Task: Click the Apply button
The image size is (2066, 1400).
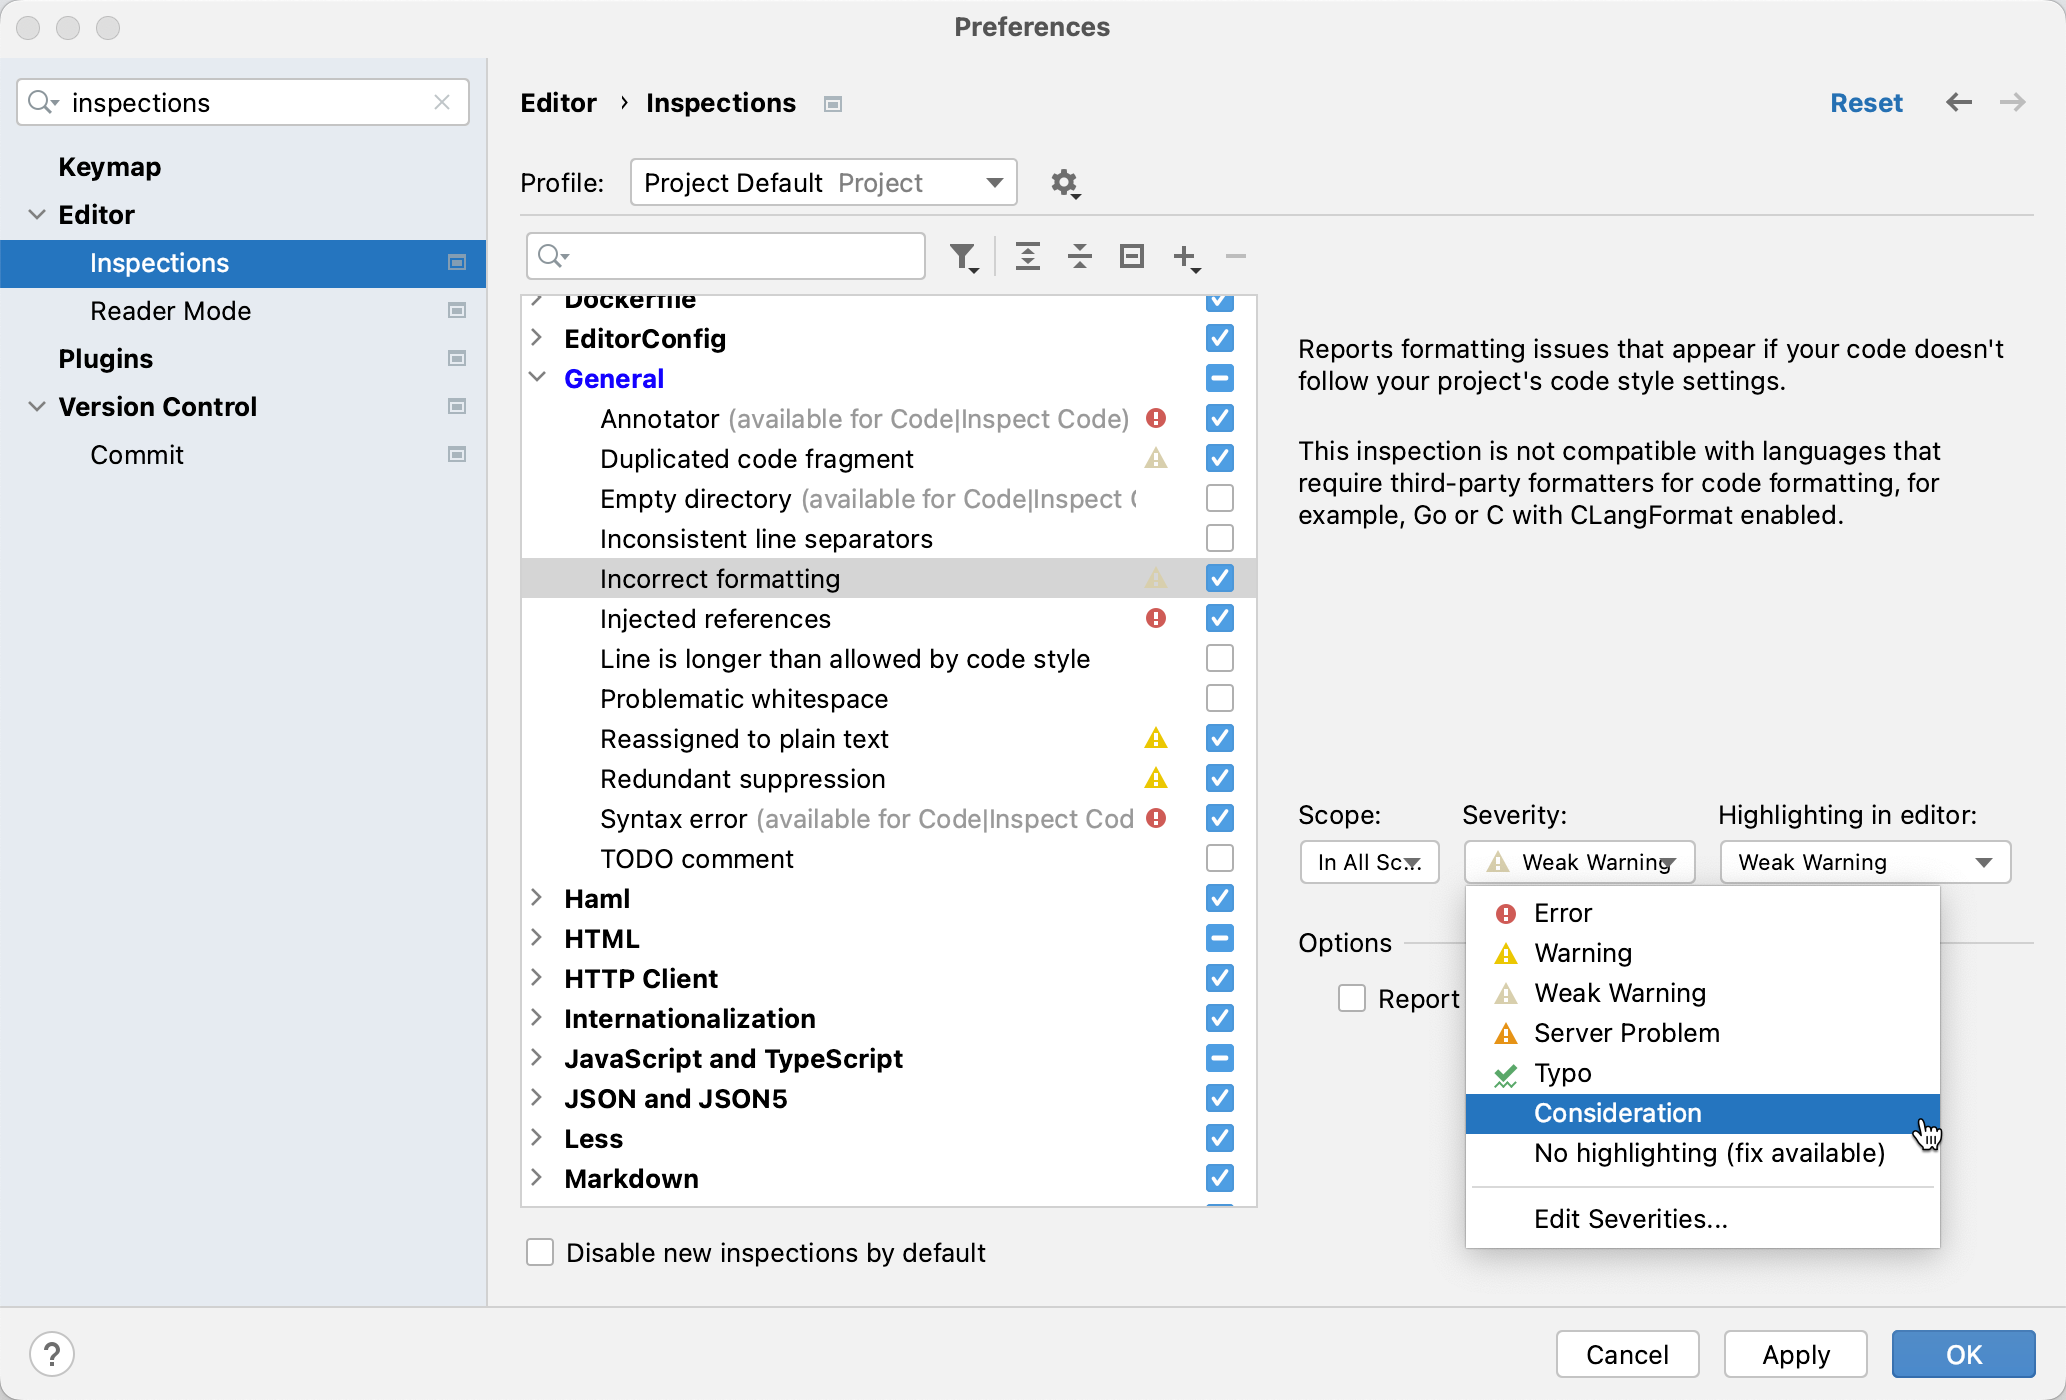Action: 1795,1354
